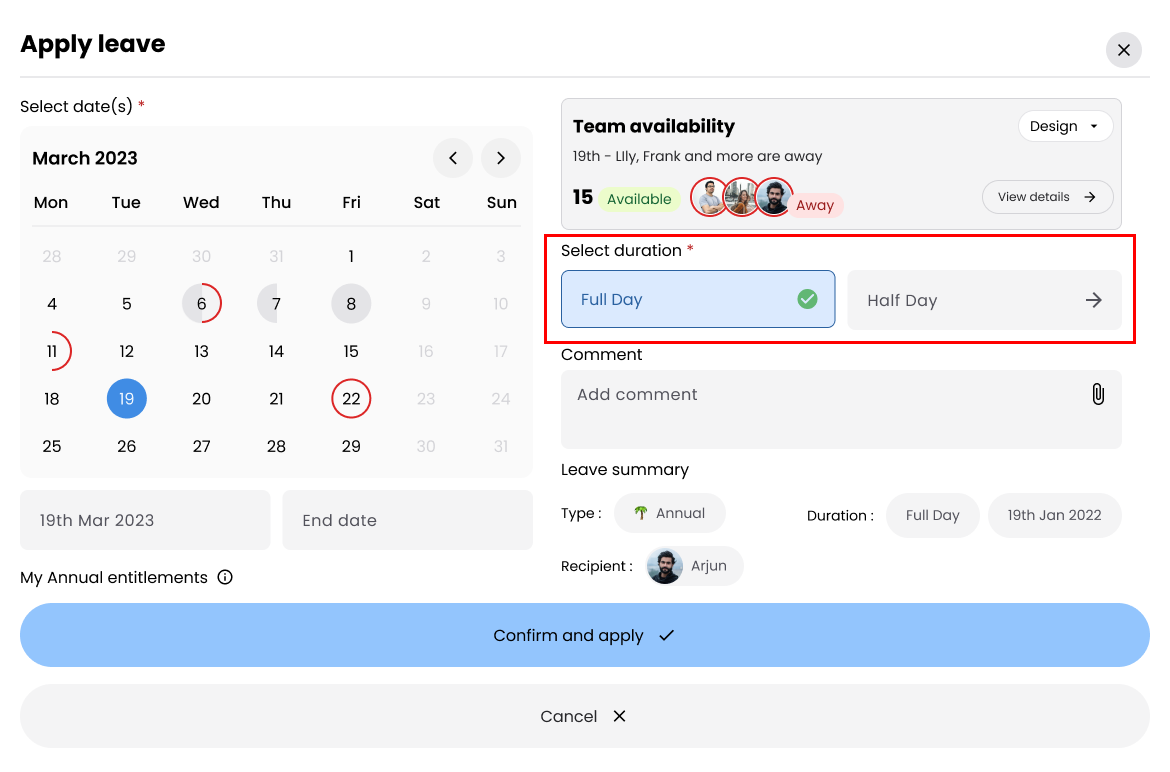Image resolution: width=1170 pixels, height=772 pixels.
Task: Click the first Away team member avatar
Action: tap(709, 197)
